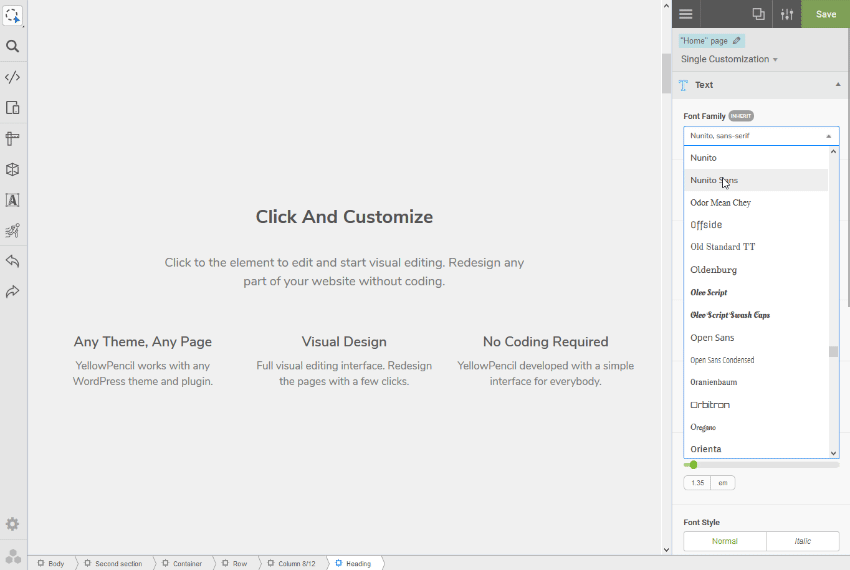Select Oleo Script Swash Caps font
The width and height of the screenshot is (850, 570).
756,315
